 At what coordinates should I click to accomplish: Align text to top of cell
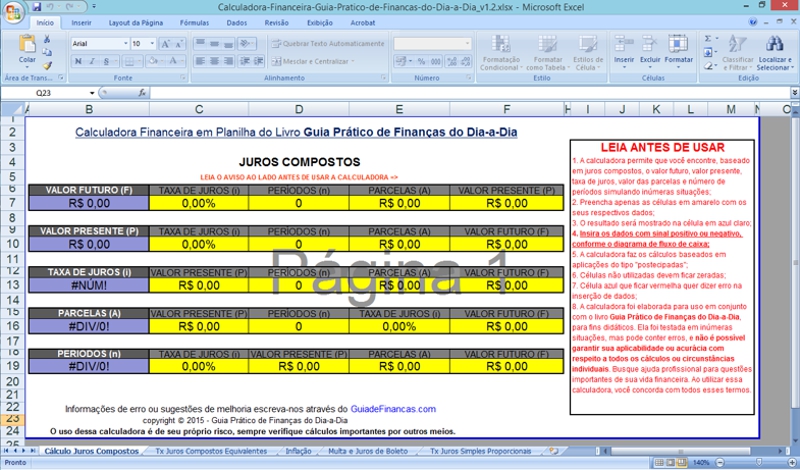(x=201, y=44)
